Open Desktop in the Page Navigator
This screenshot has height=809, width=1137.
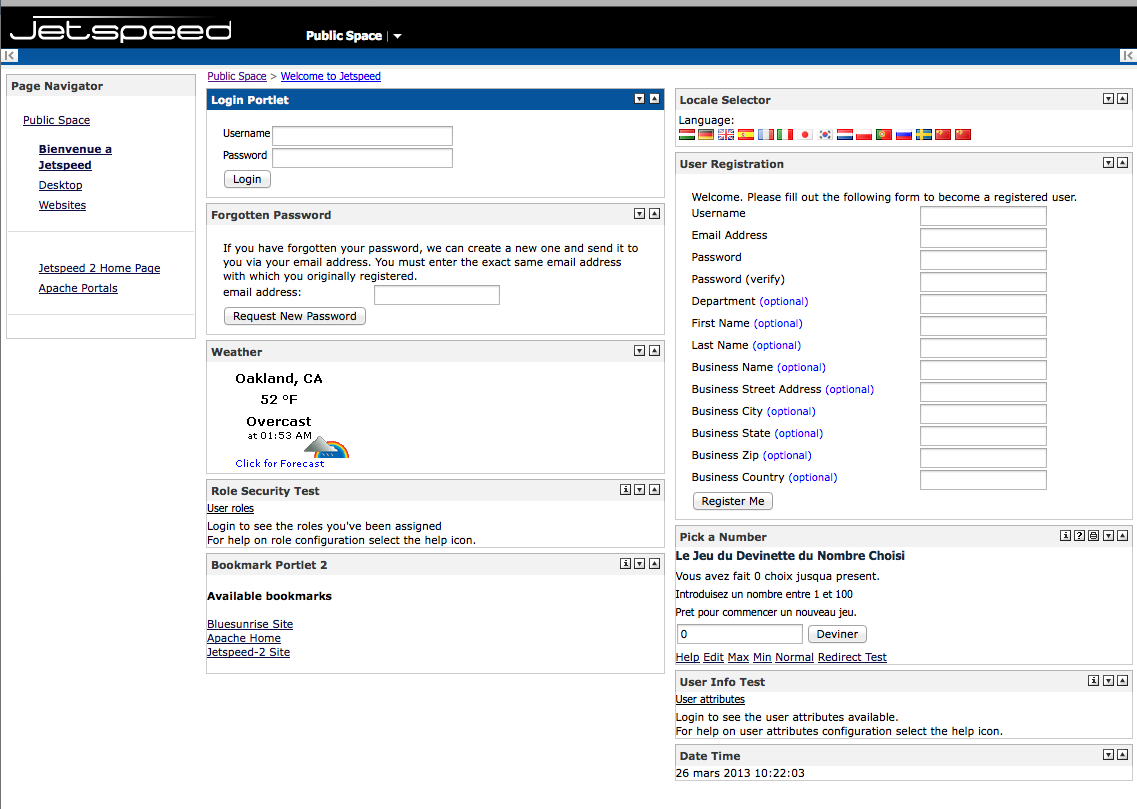[61, 185]
